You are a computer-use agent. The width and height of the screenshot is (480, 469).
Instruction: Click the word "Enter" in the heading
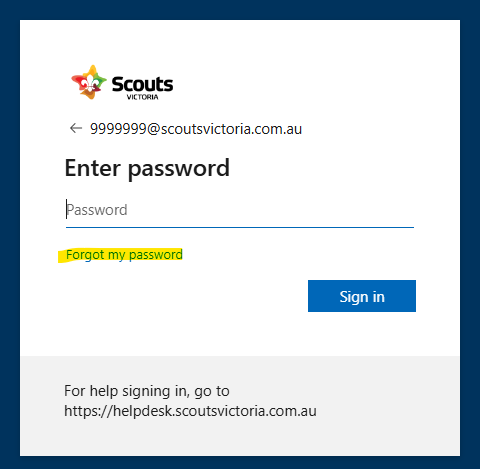tap(92, 168)
